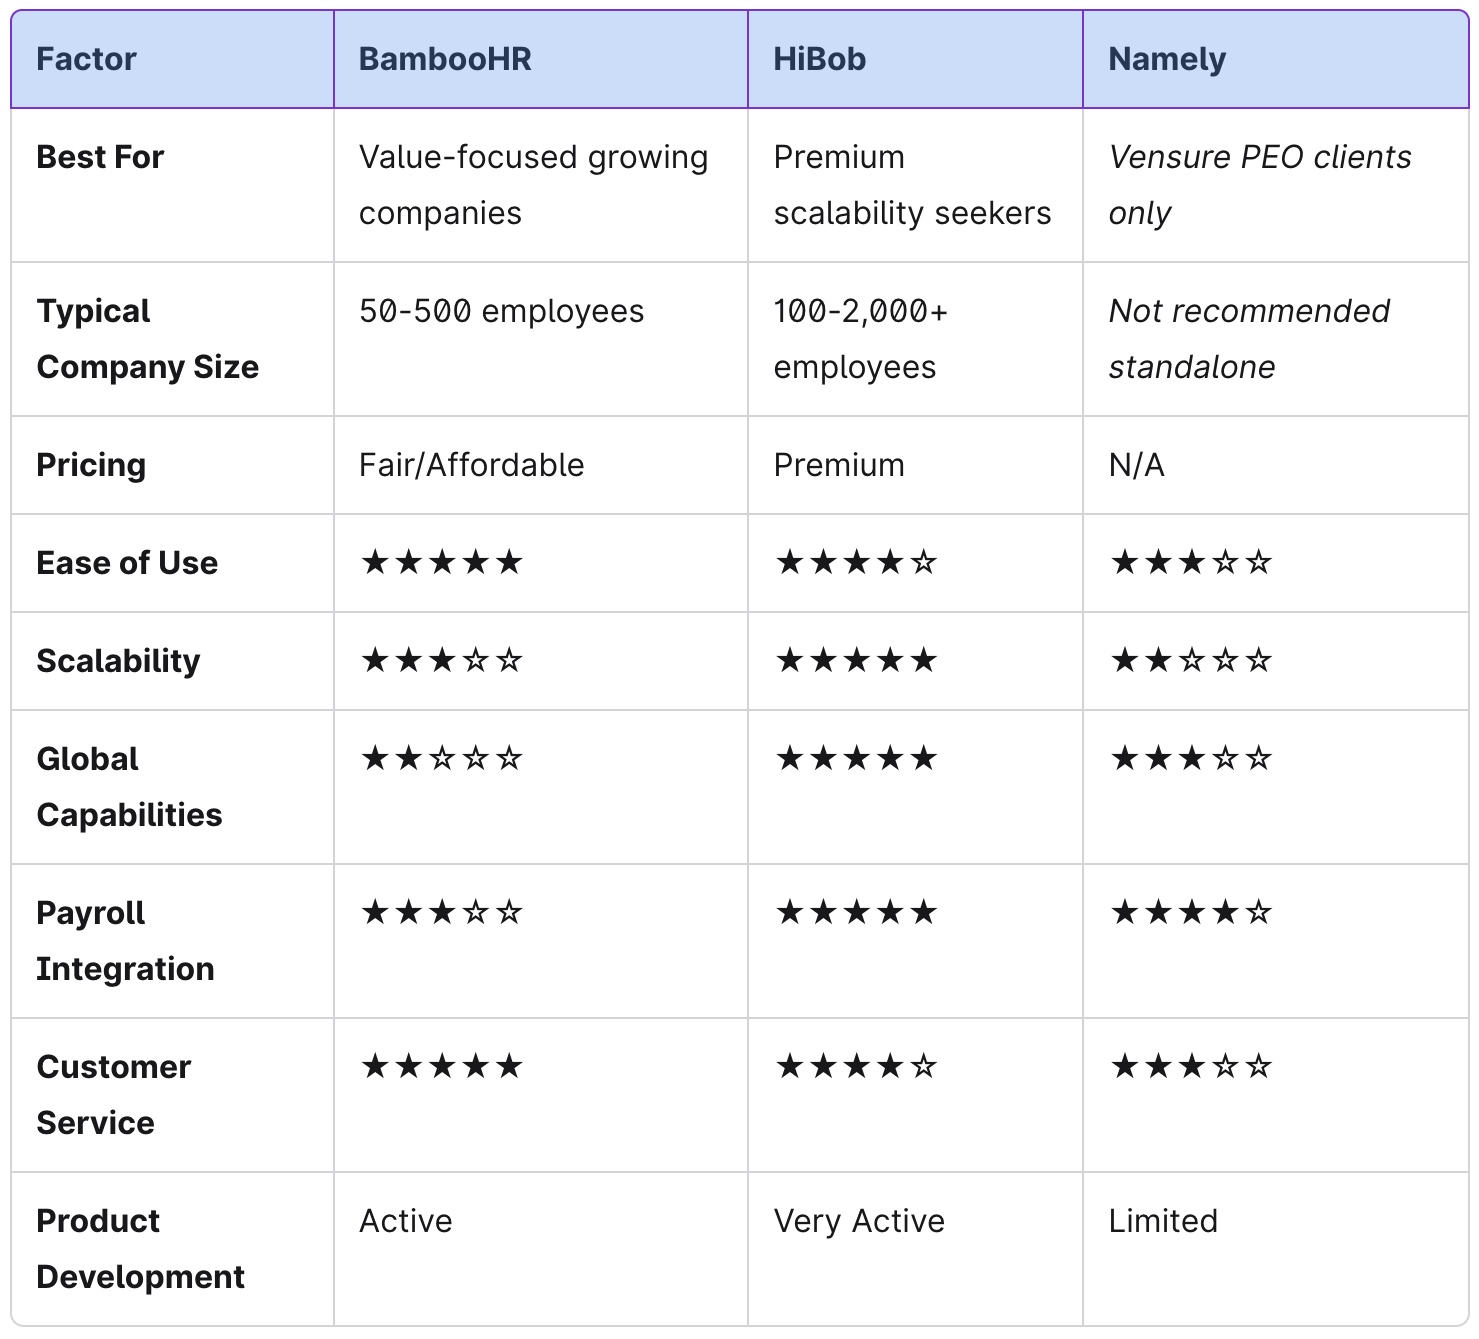The width and height of the screenshot is (1479, 1339).
Task: Click BambooHR's Ease of Use star rating
Action: 442,562
